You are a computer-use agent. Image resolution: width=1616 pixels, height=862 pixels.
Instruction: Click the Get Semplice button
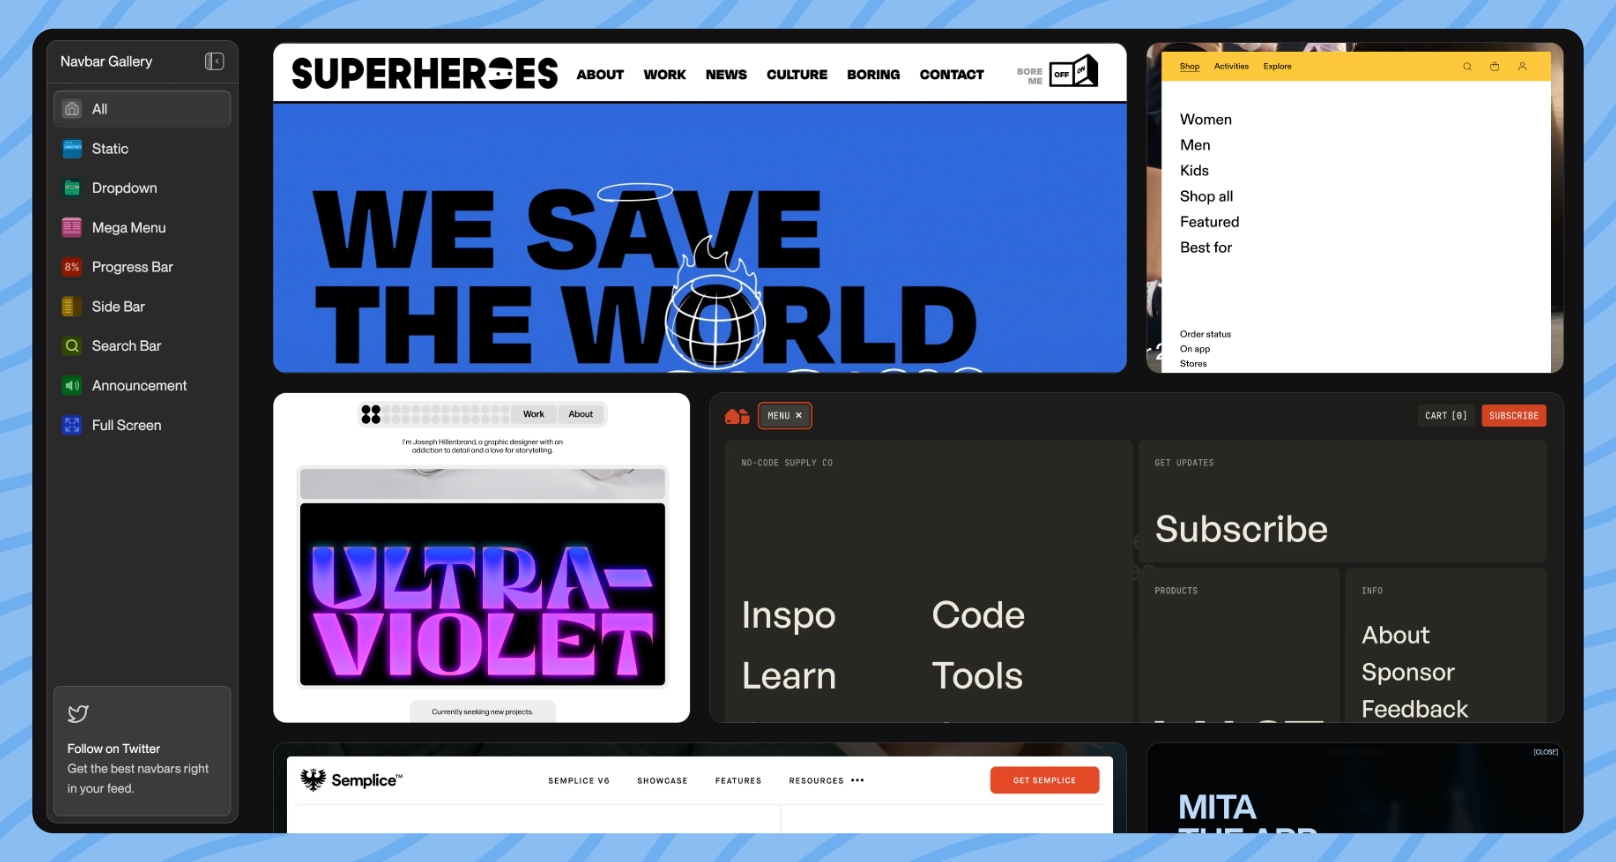coord(1044,781)
